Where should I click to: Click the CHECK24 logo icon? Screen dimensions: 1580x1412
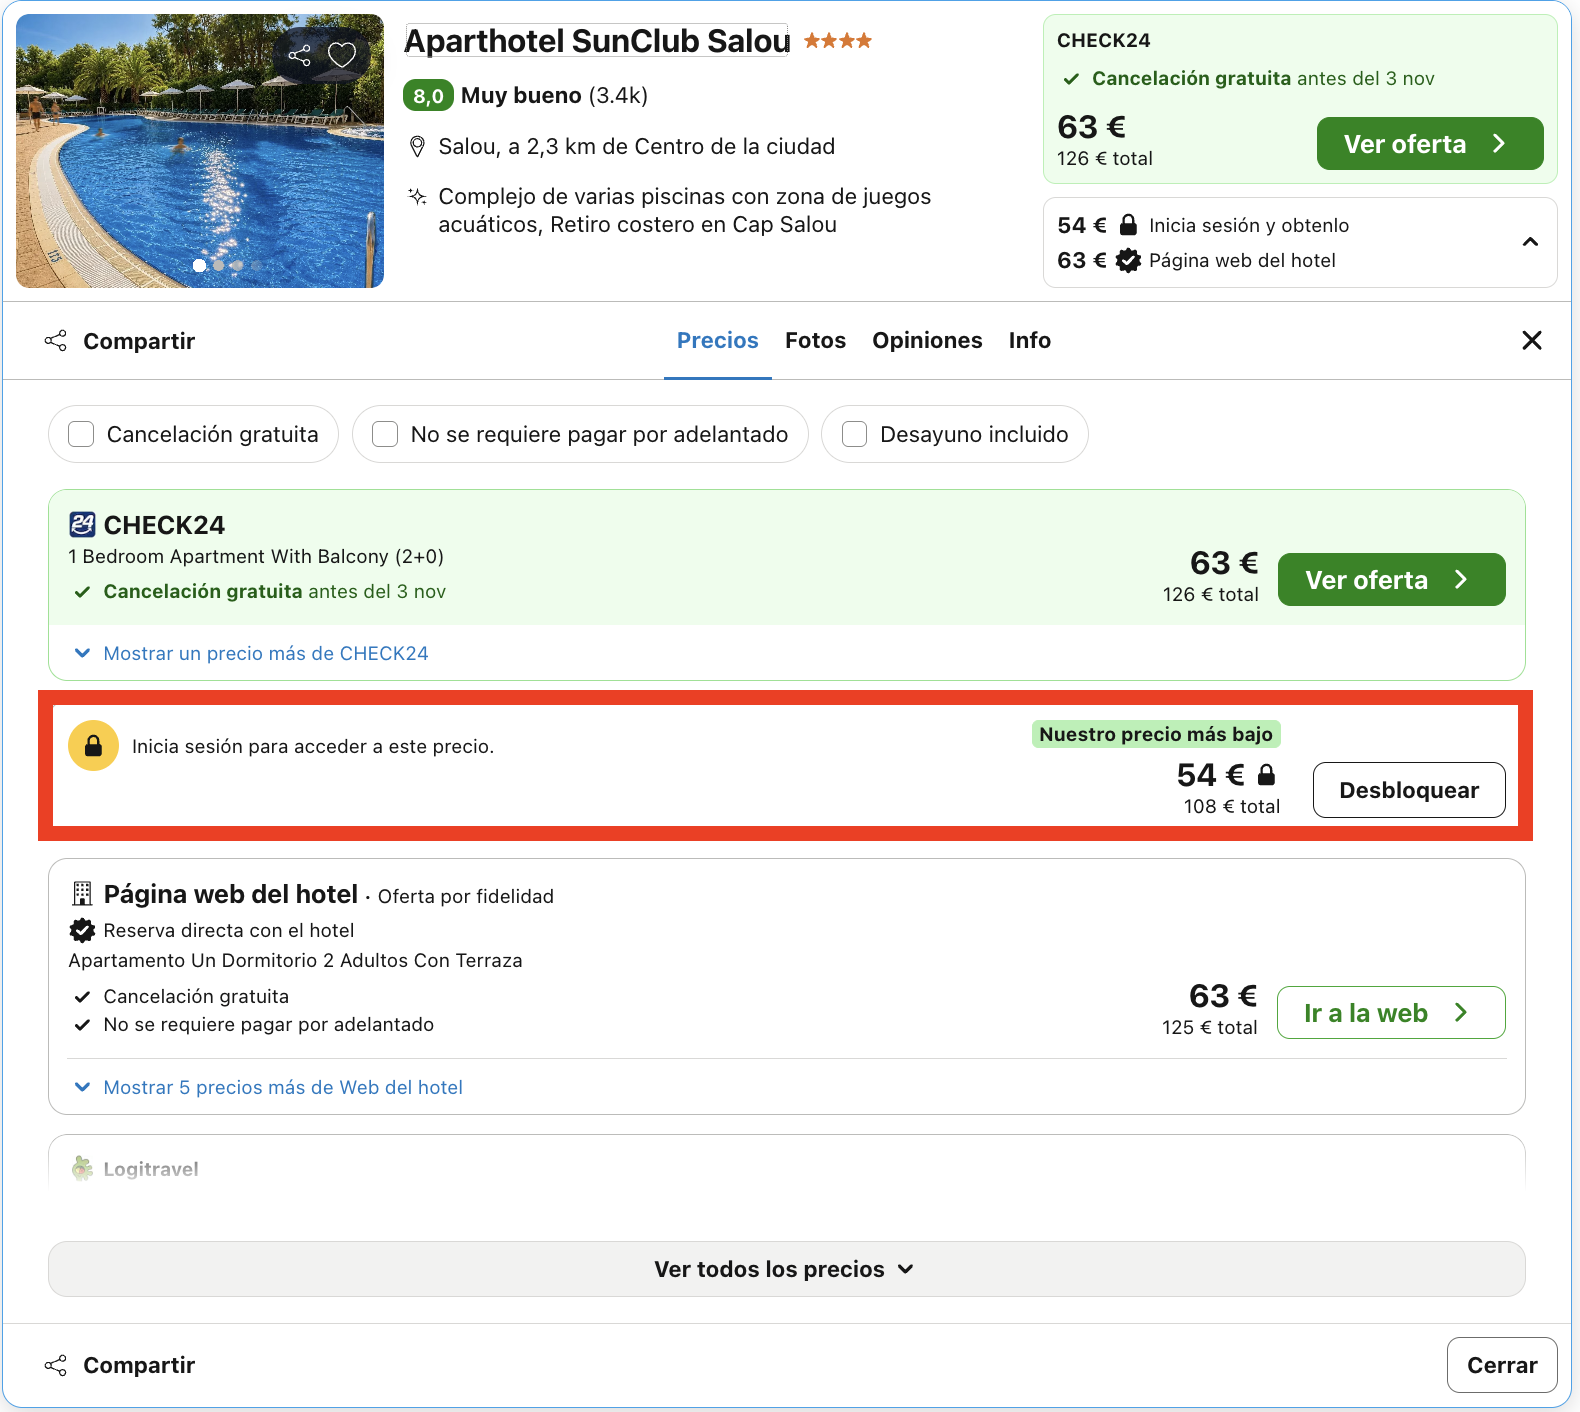(82, 524)
